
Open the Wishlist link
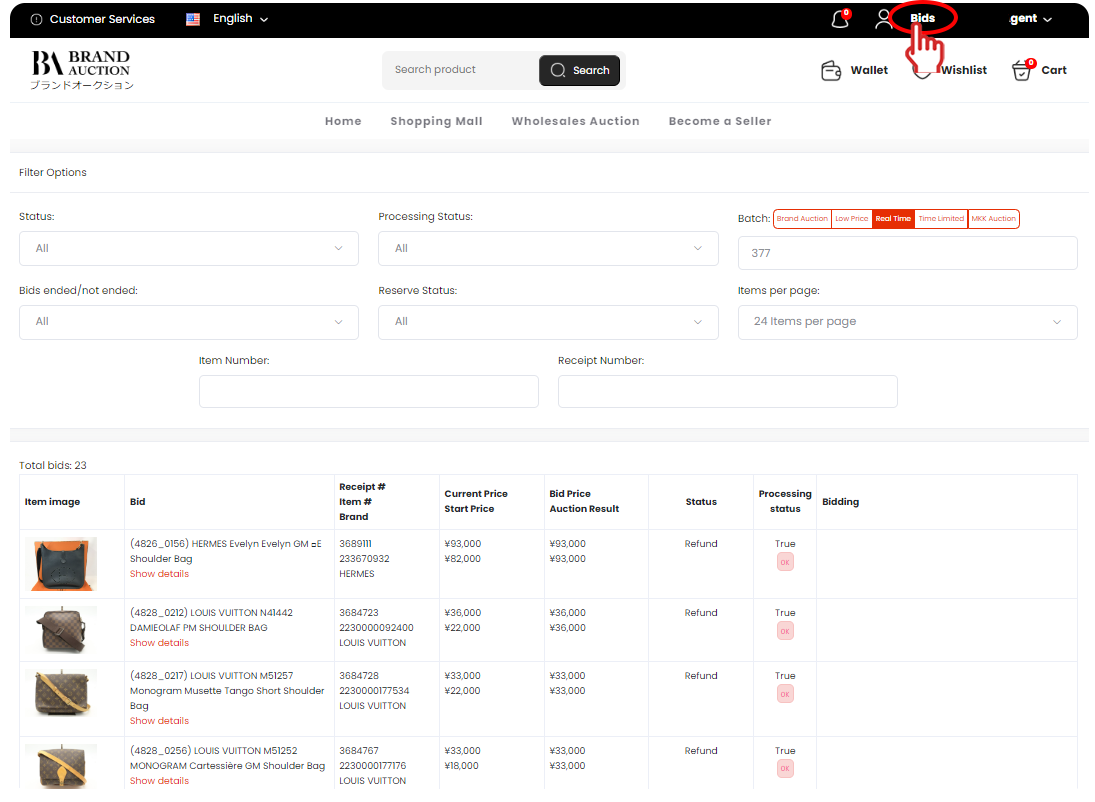[x=964, y=71]
